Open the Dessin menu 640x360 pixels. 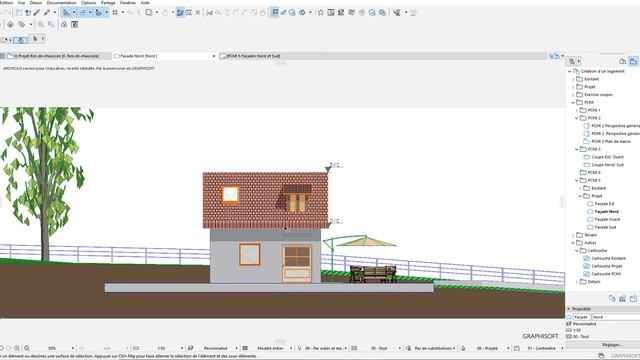tap(36, 2)
